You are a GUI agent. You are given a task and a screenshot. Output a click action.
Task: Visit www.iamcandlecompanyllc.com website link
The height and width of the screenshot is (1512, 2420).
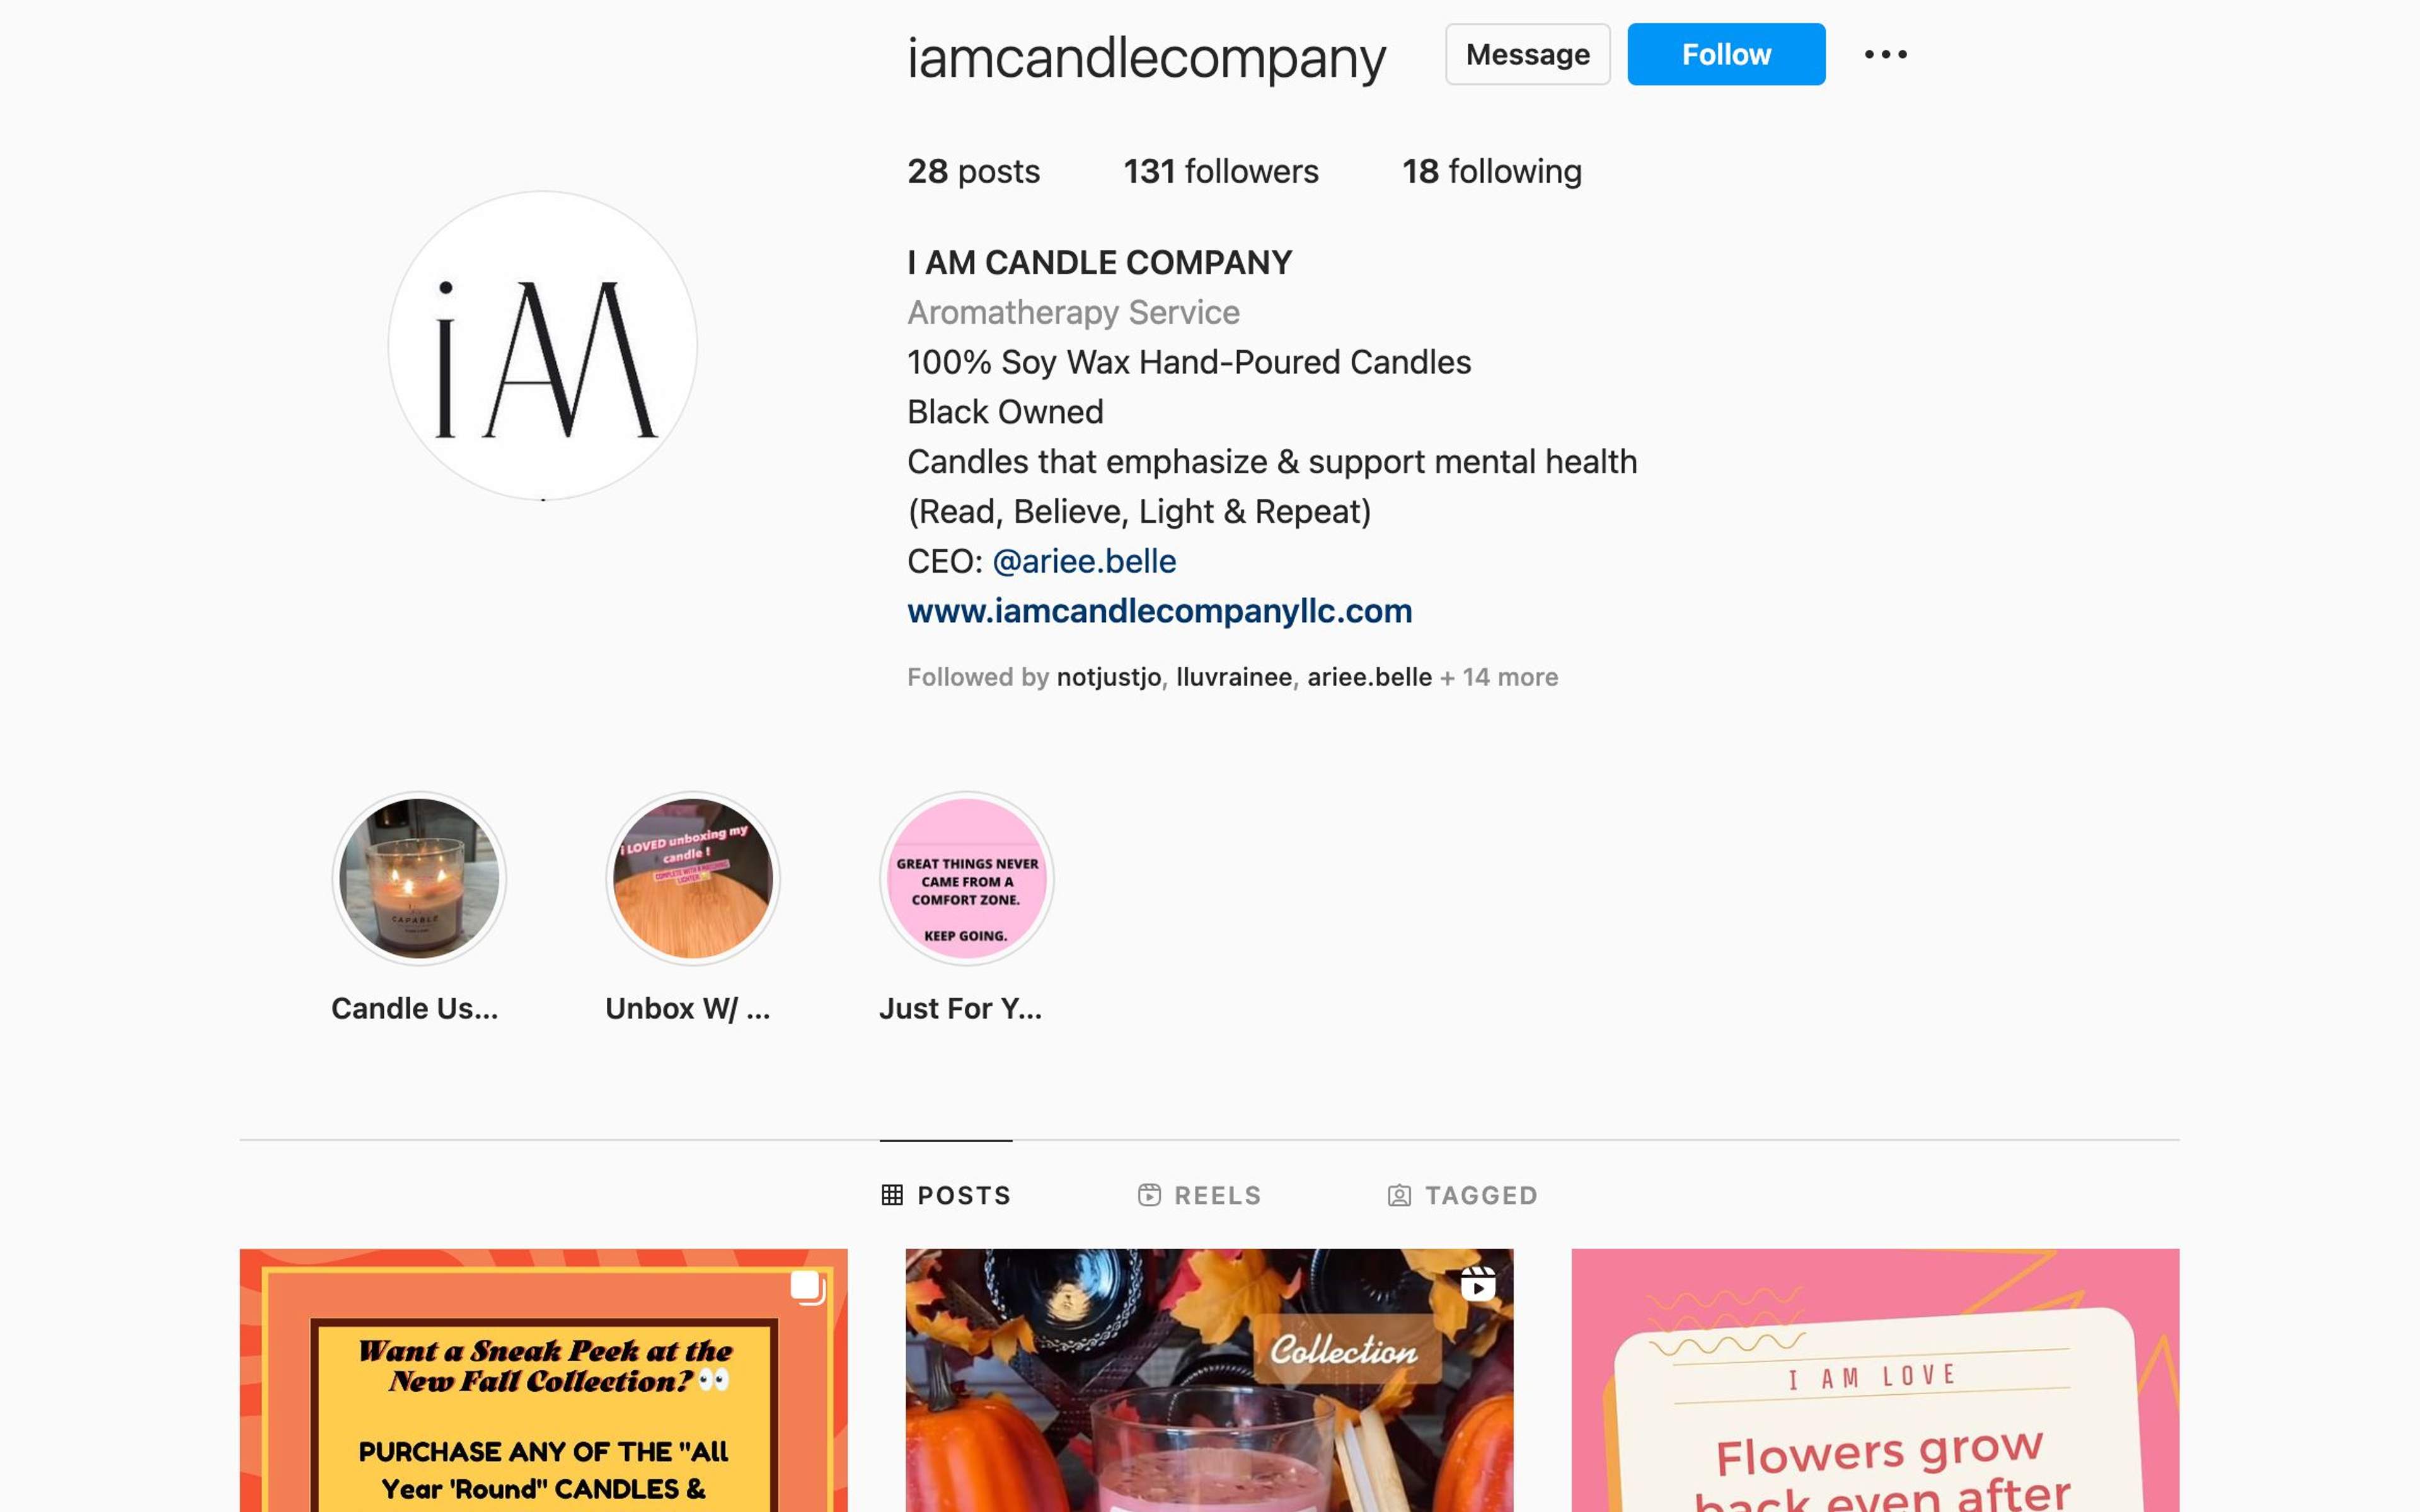[1159, 611]
